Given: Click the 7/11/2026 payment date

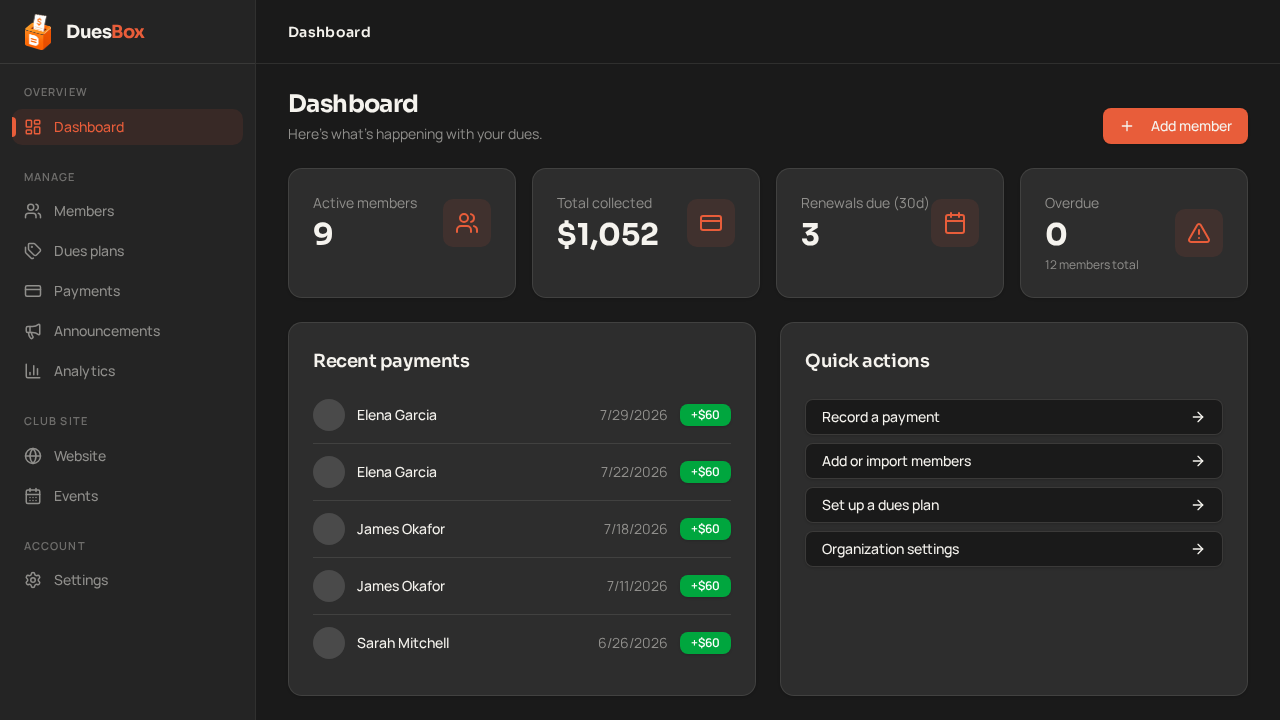Looking at the screenshot, I should [x=637, y=586].
